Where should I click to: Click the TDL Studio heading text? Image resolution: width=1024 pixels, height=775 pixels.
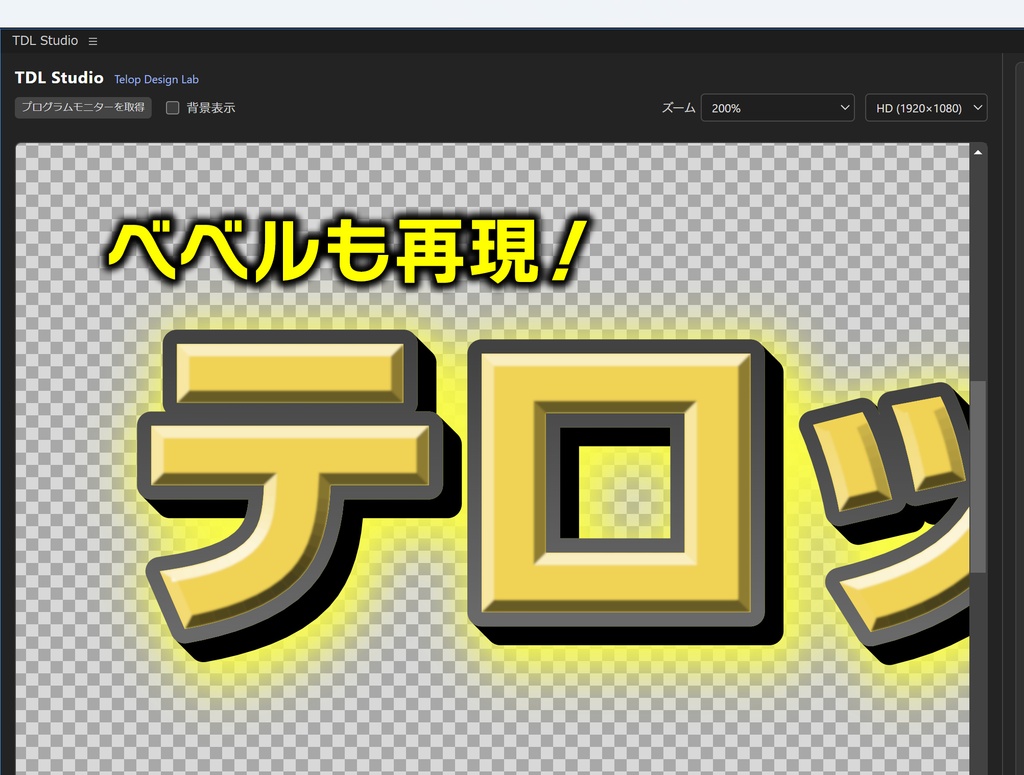click(59, 78)
